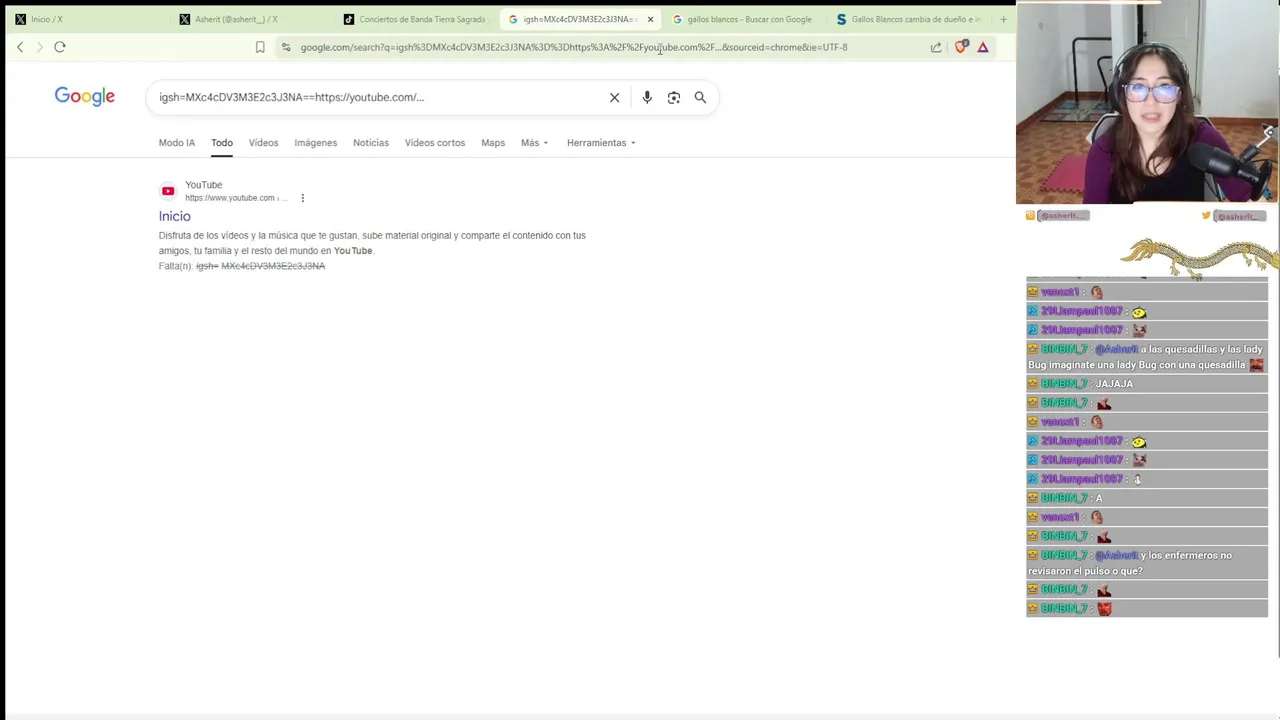Show Noticias search results
The height and width of the screenshot is (720, 1280).
[x=371, y=143]
